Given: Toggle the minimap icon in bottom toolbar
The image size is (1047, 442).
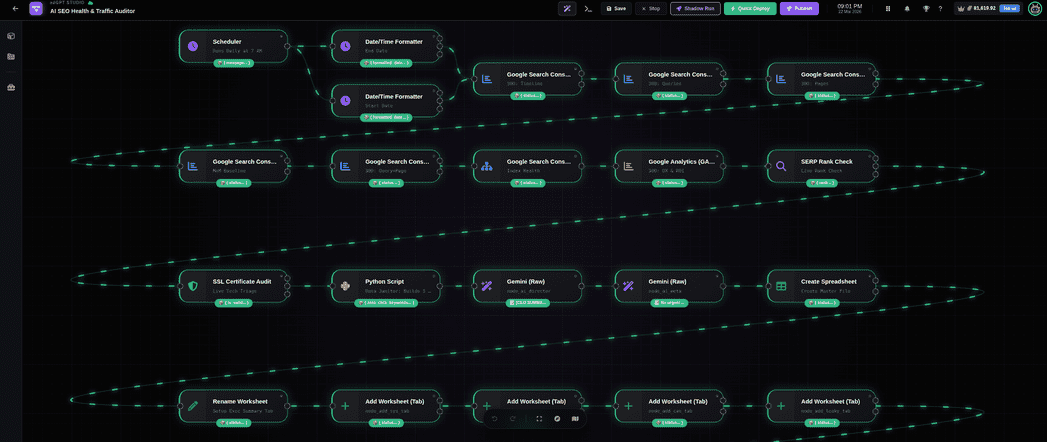Looking at the screenshot, I should tap(575, 419).
